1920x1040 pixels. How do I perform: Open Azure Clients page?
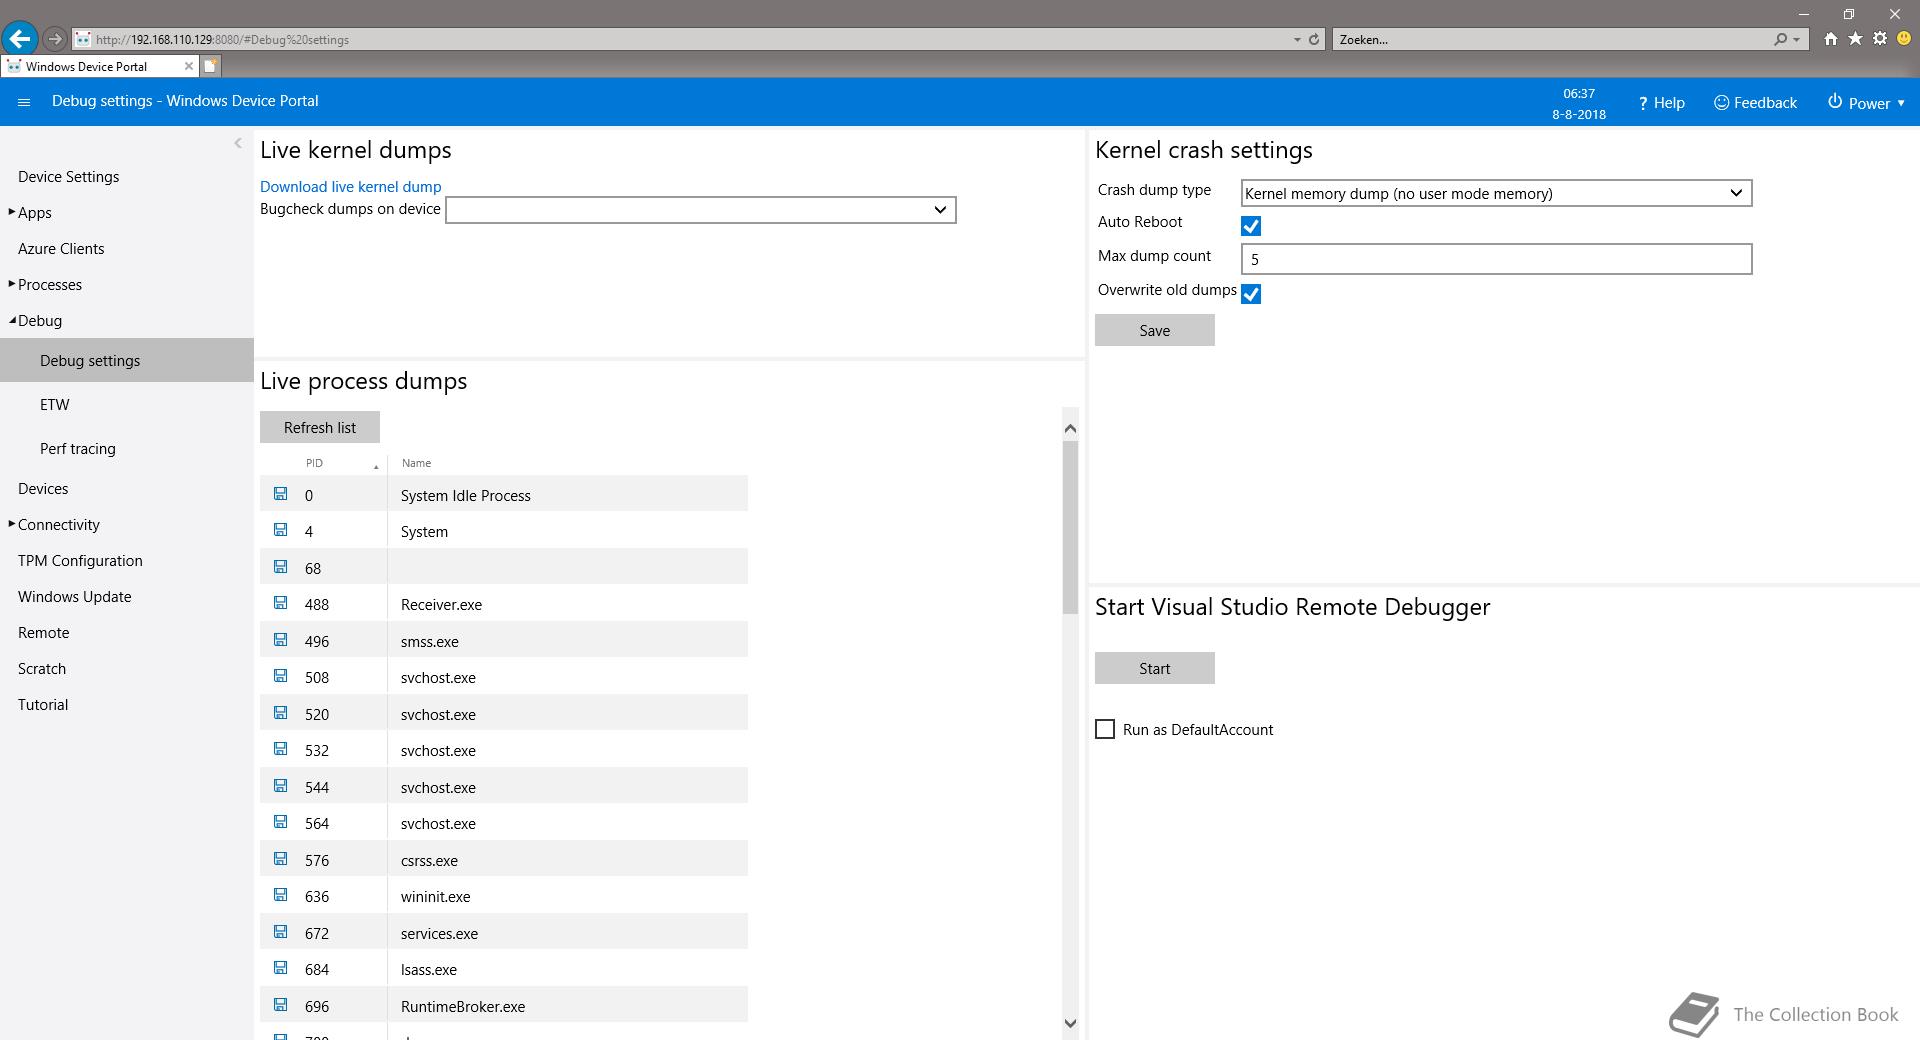point(61,249)
